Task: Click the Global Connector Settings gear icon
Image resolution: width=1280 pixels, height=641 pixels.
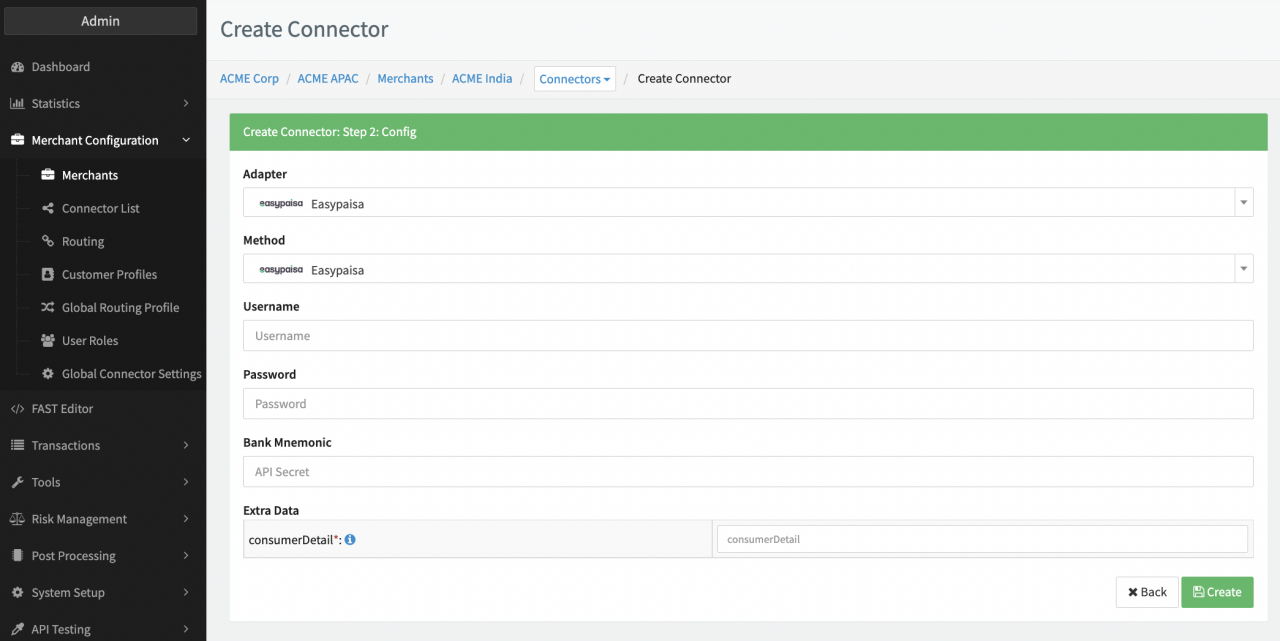Action: (x=48, y=374)
